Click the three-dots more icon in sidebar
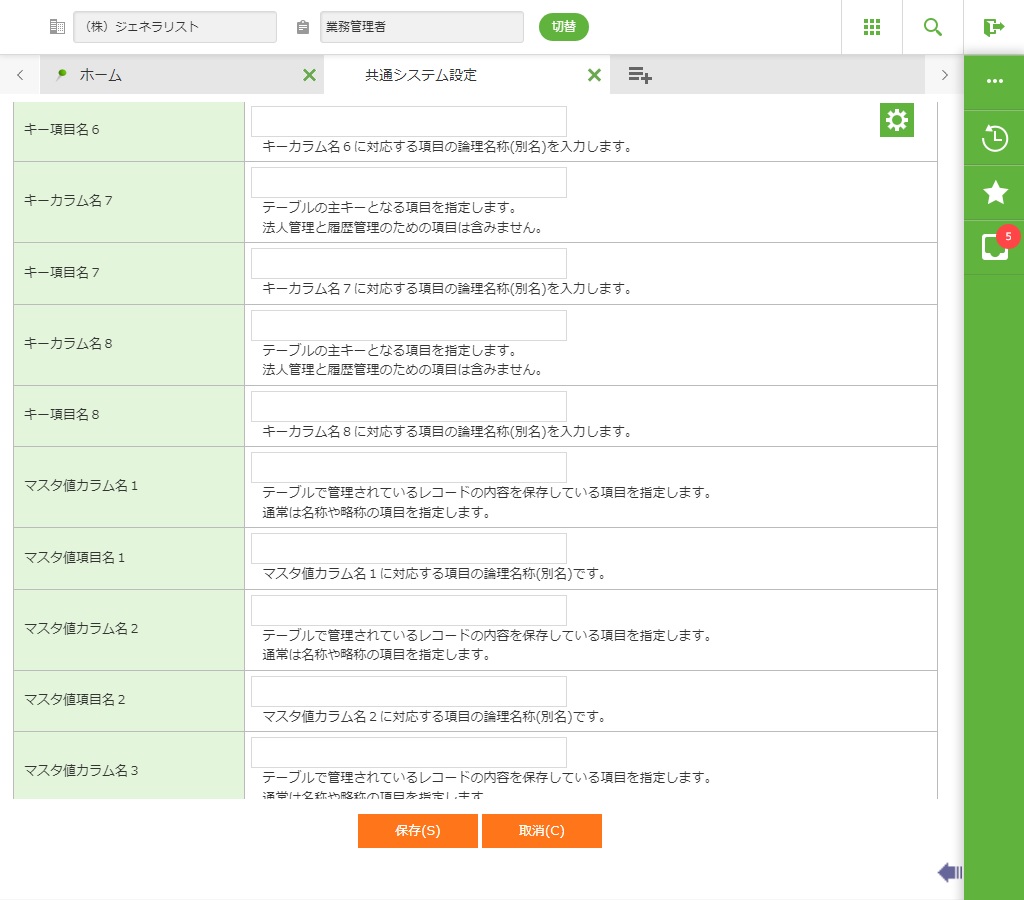 pos(994,81)
